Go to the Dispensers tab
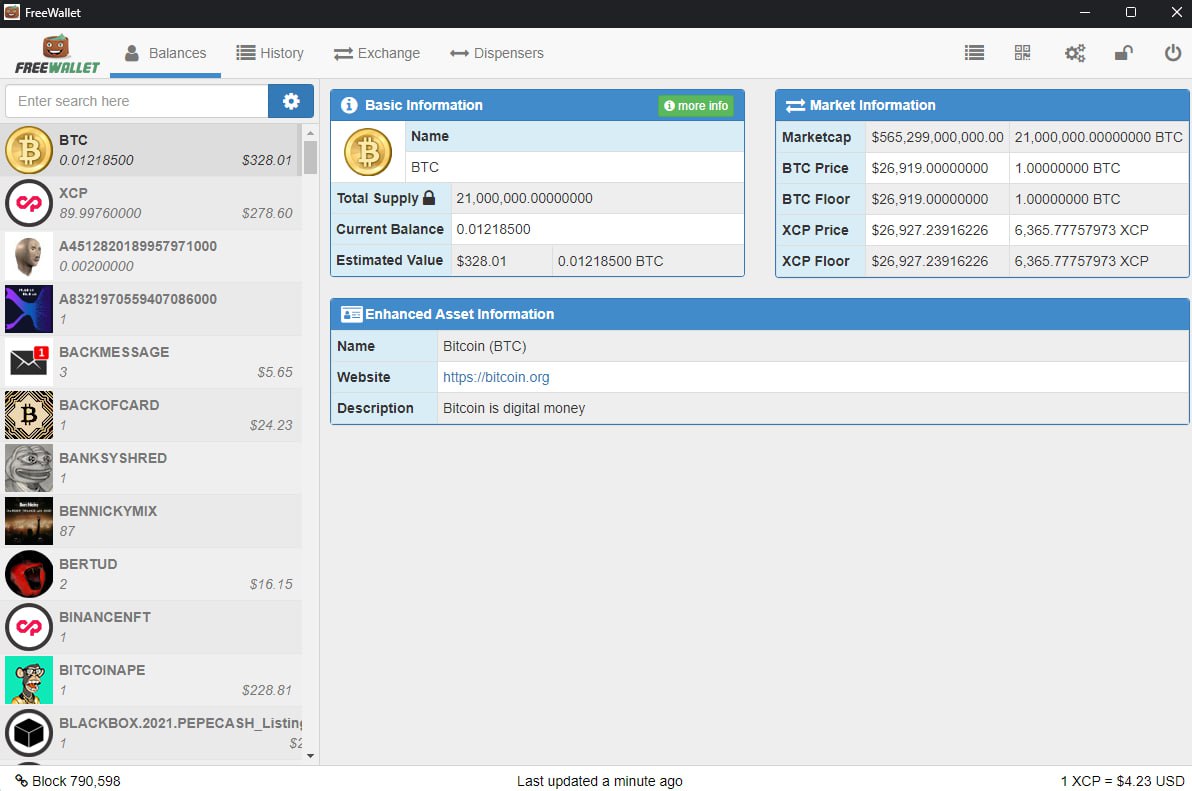This screenshot has height=791, width=1192. [496, 53]
